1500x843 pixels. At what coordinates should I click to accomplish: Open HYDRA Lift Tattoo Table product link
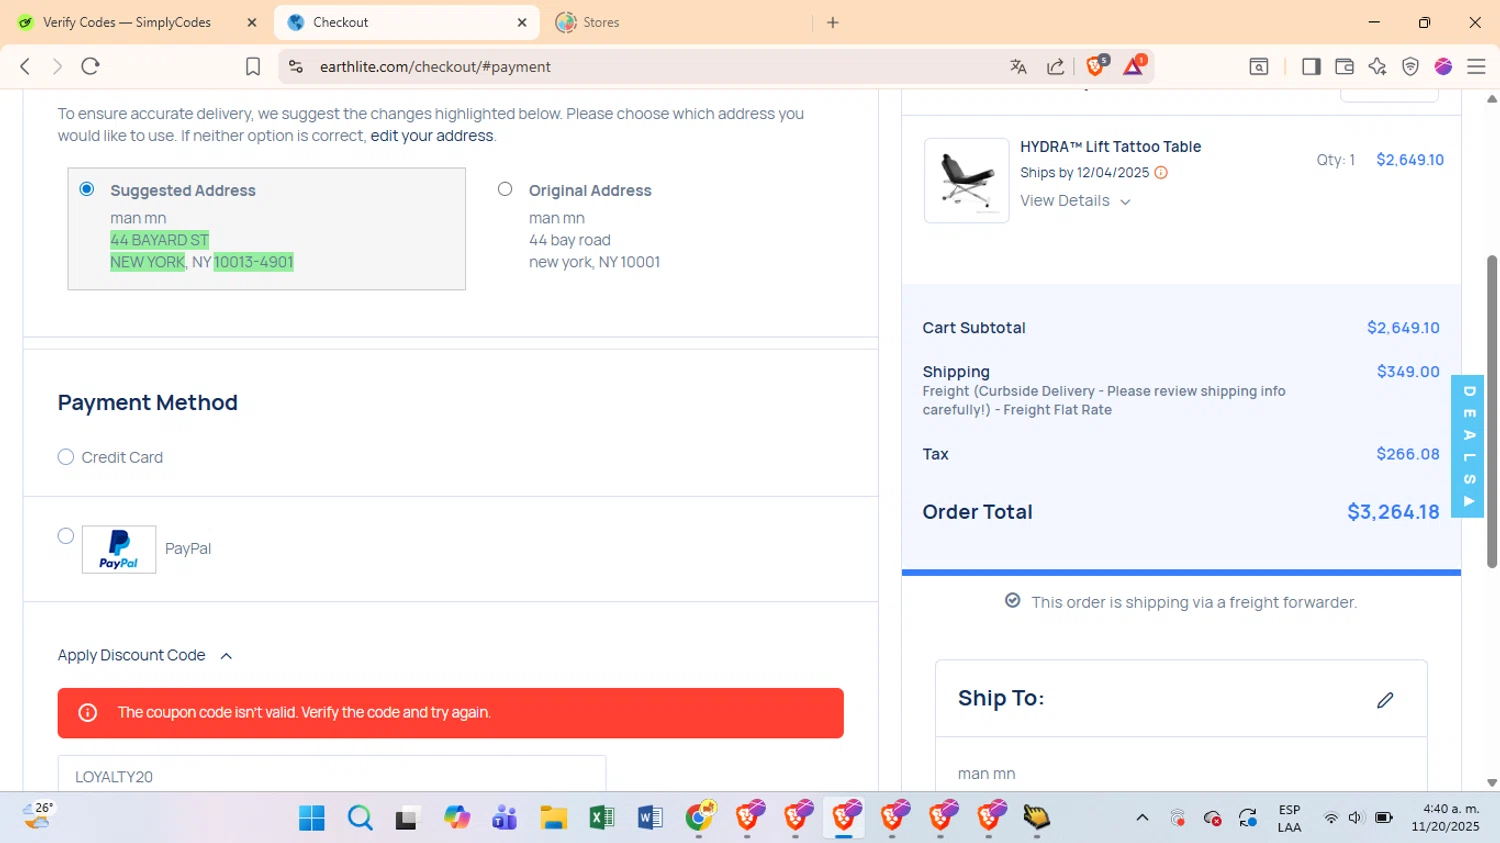[1110, 147]
